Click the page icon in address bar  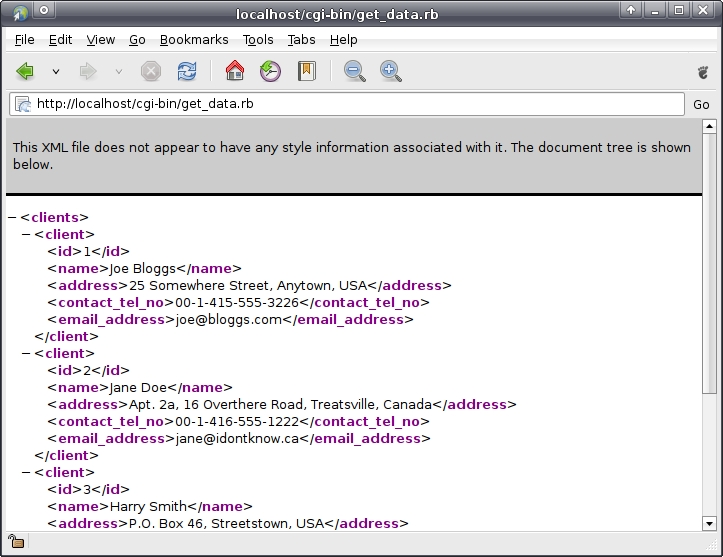tap(23, 104)
